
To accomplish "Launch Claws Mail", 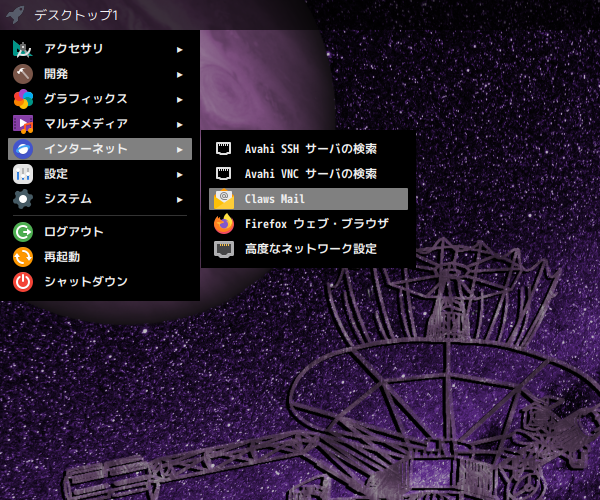I will click(308, 199).
